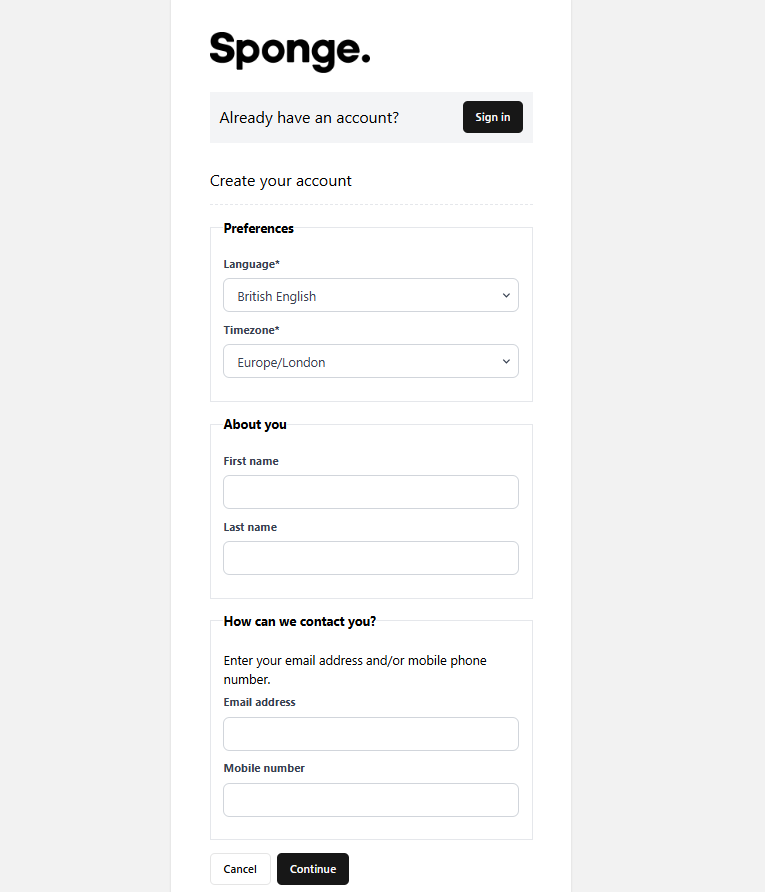Viewport: 765px width, 892px height.
Task: Select the Email address input box
Action: pos(370,734)
